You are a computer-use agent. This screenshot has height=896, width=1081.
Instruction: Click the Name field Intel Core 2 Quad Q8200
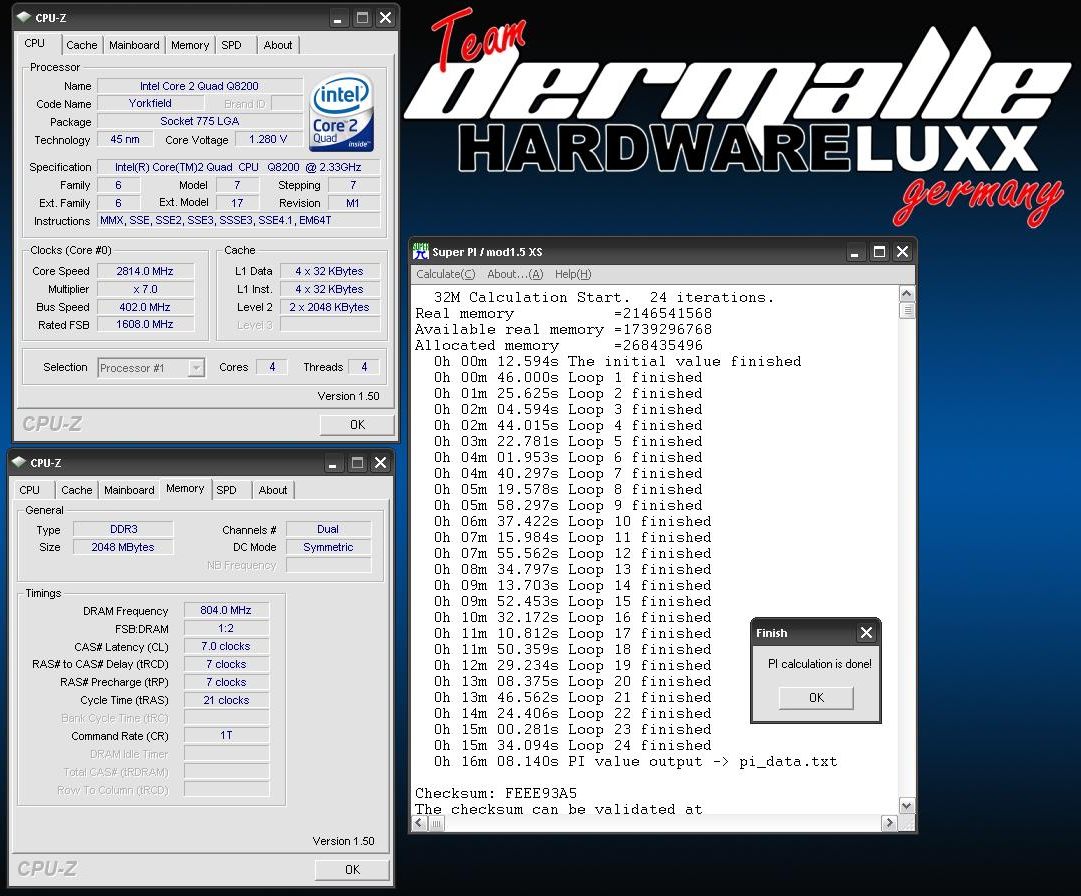pos(199,86)
